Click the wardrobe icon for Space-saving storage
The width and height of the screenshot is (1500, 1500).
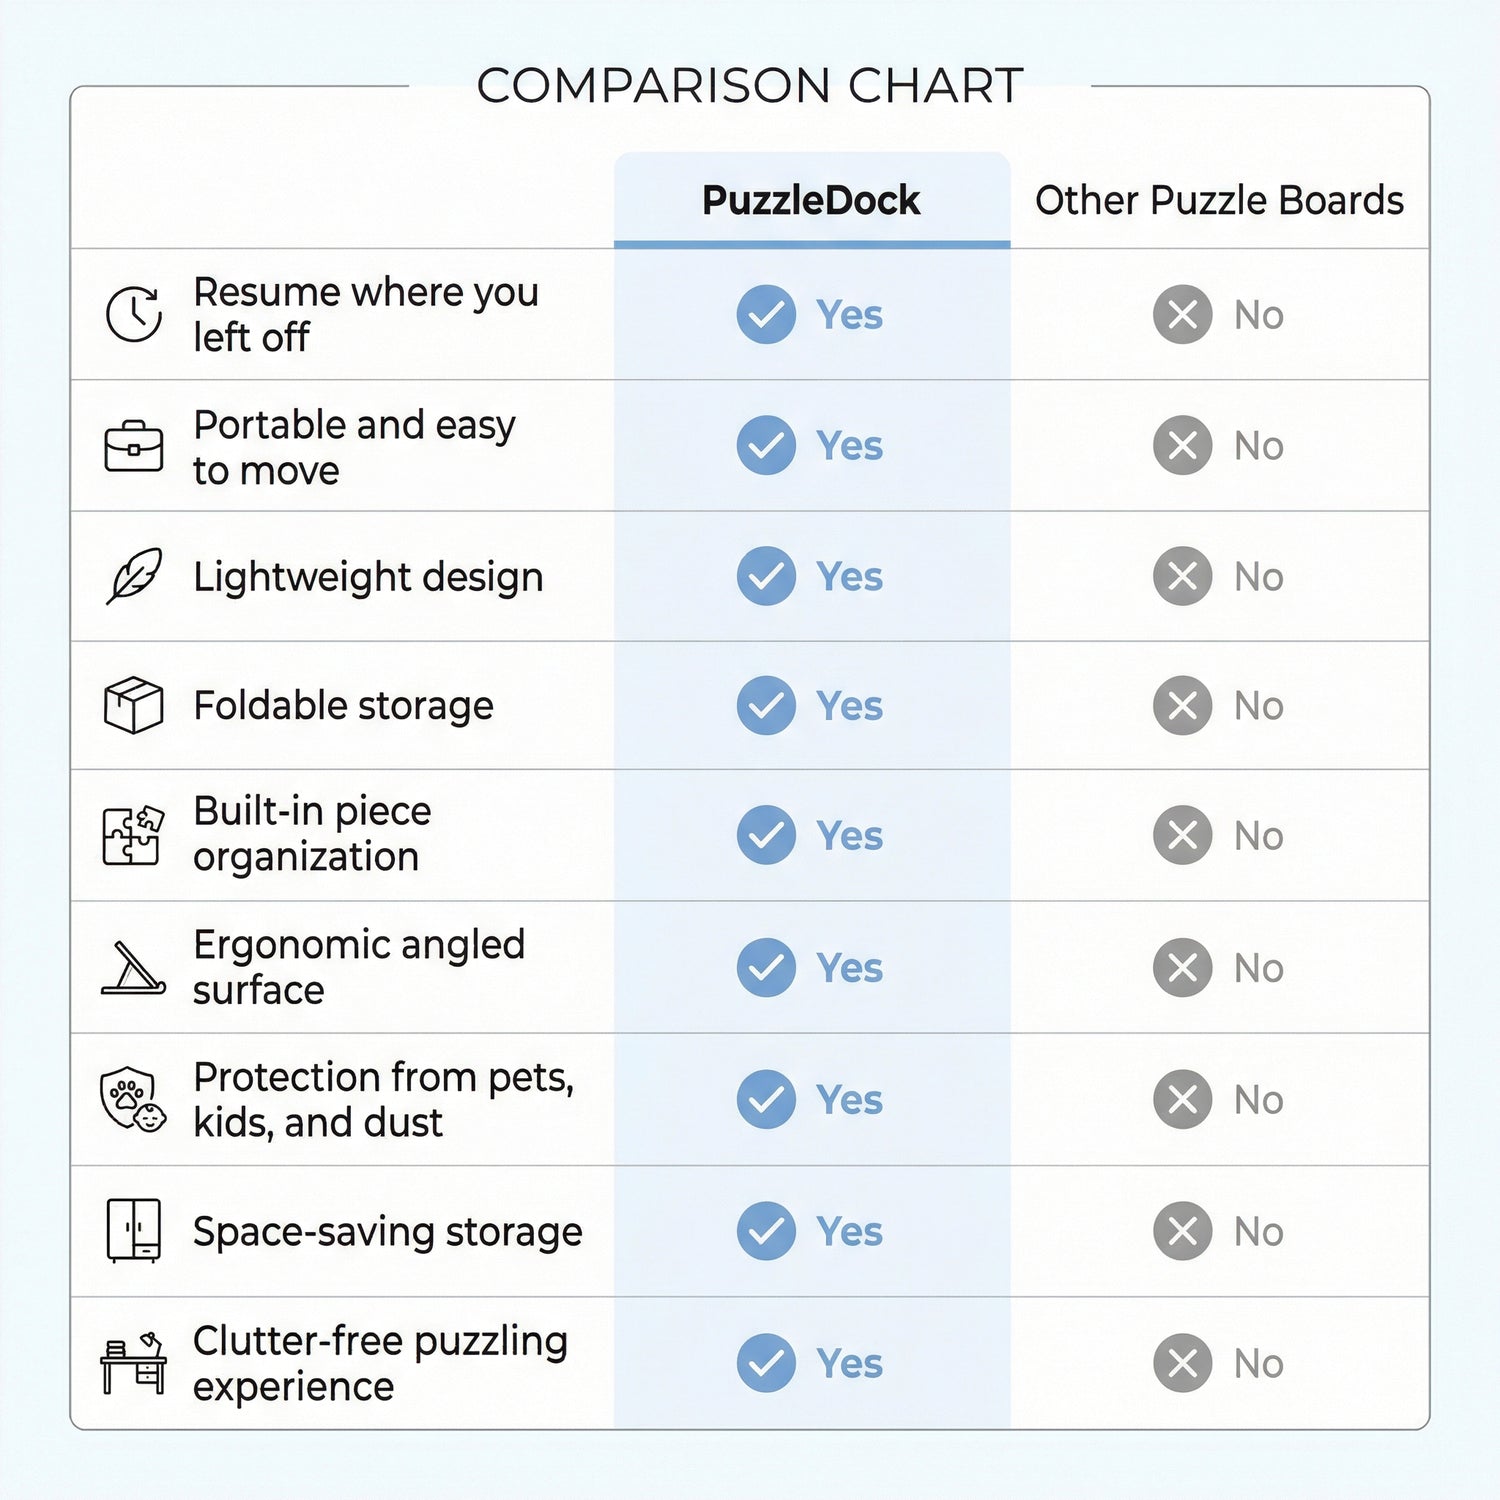tap(133, 1230)
